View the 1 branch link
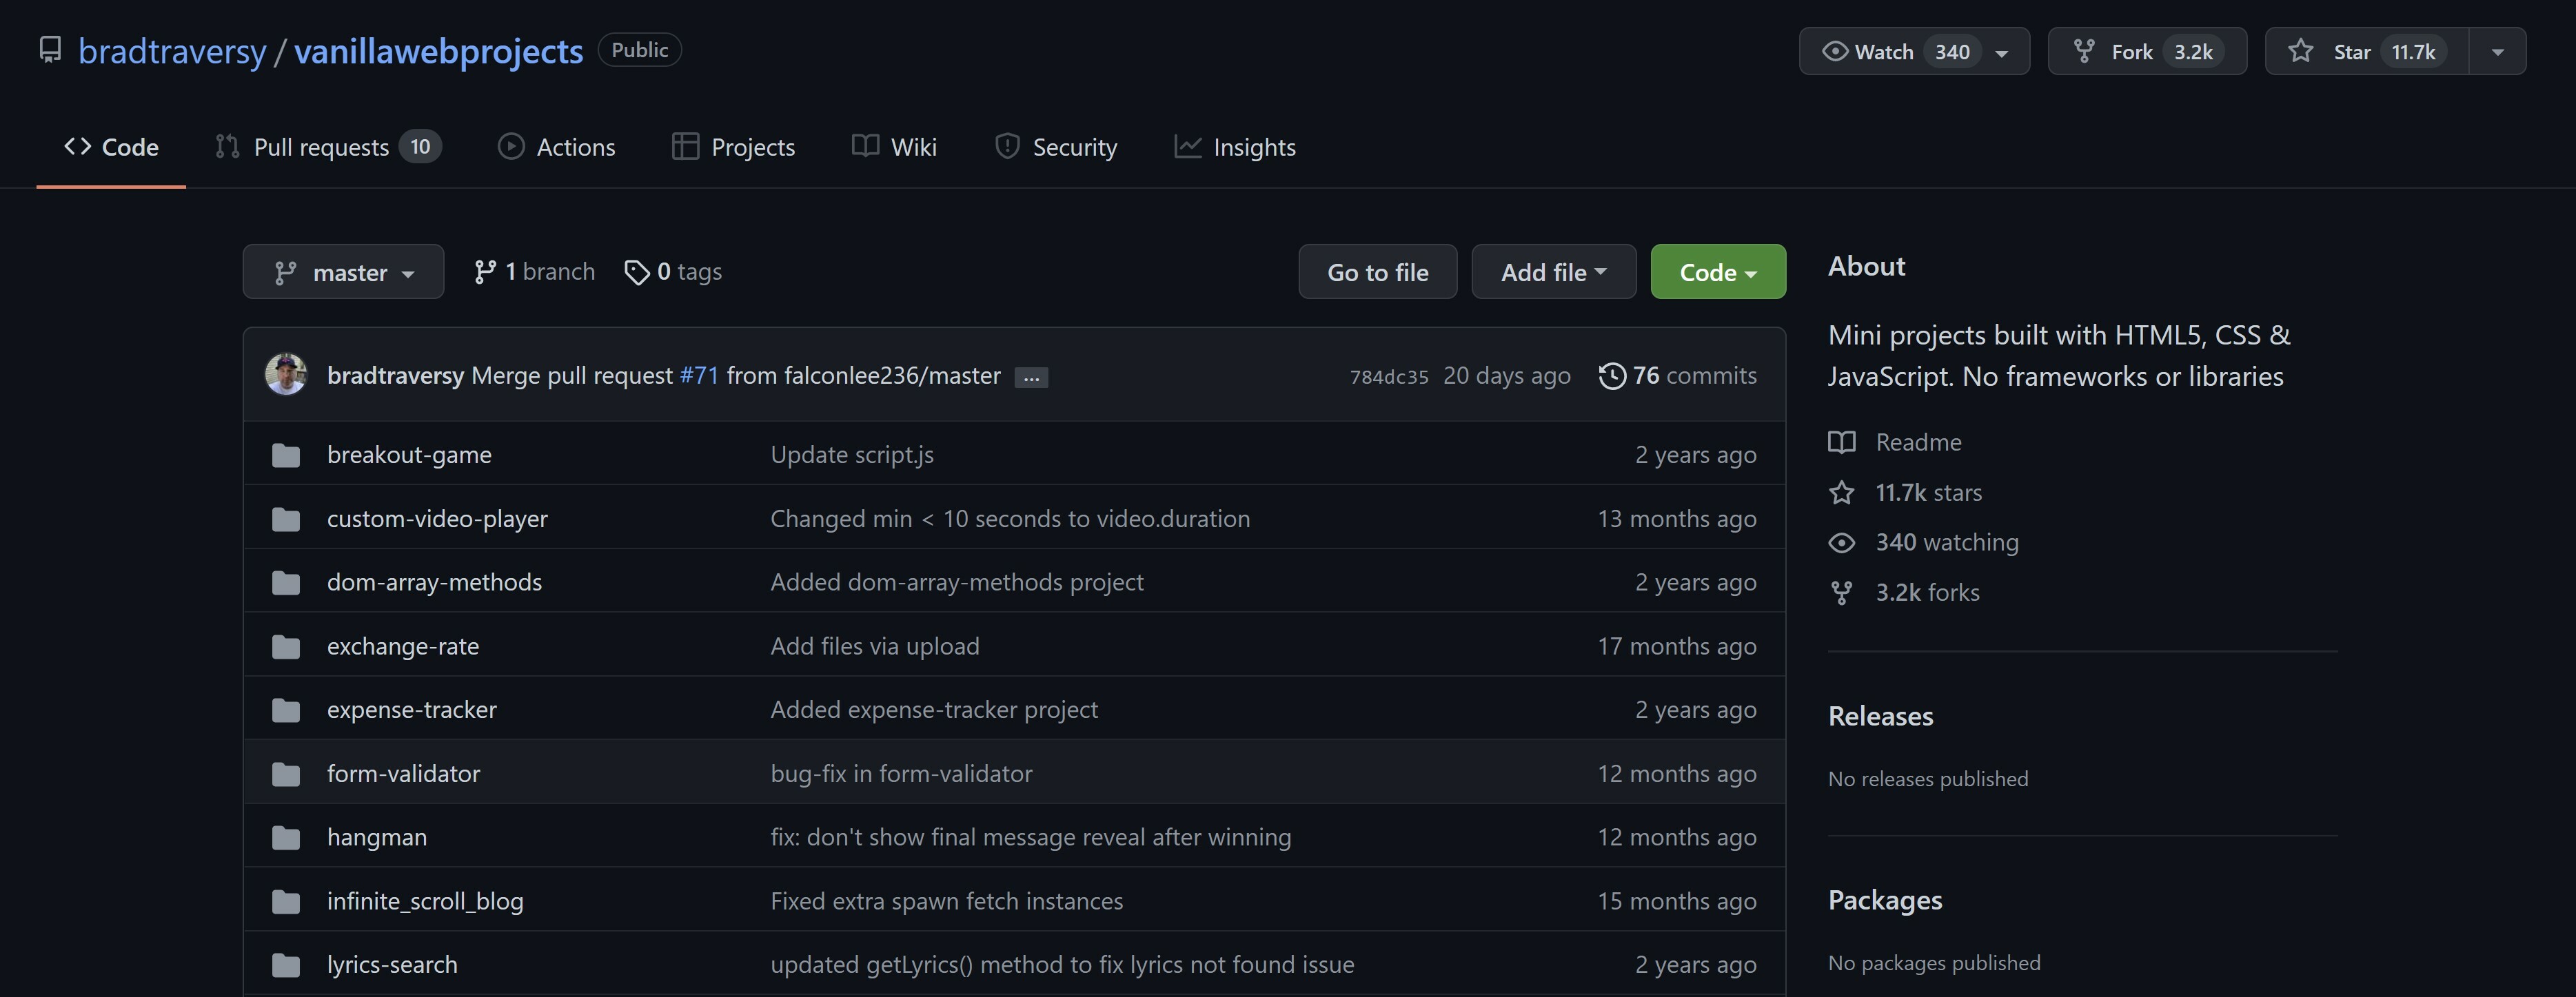 click(534, 272)
